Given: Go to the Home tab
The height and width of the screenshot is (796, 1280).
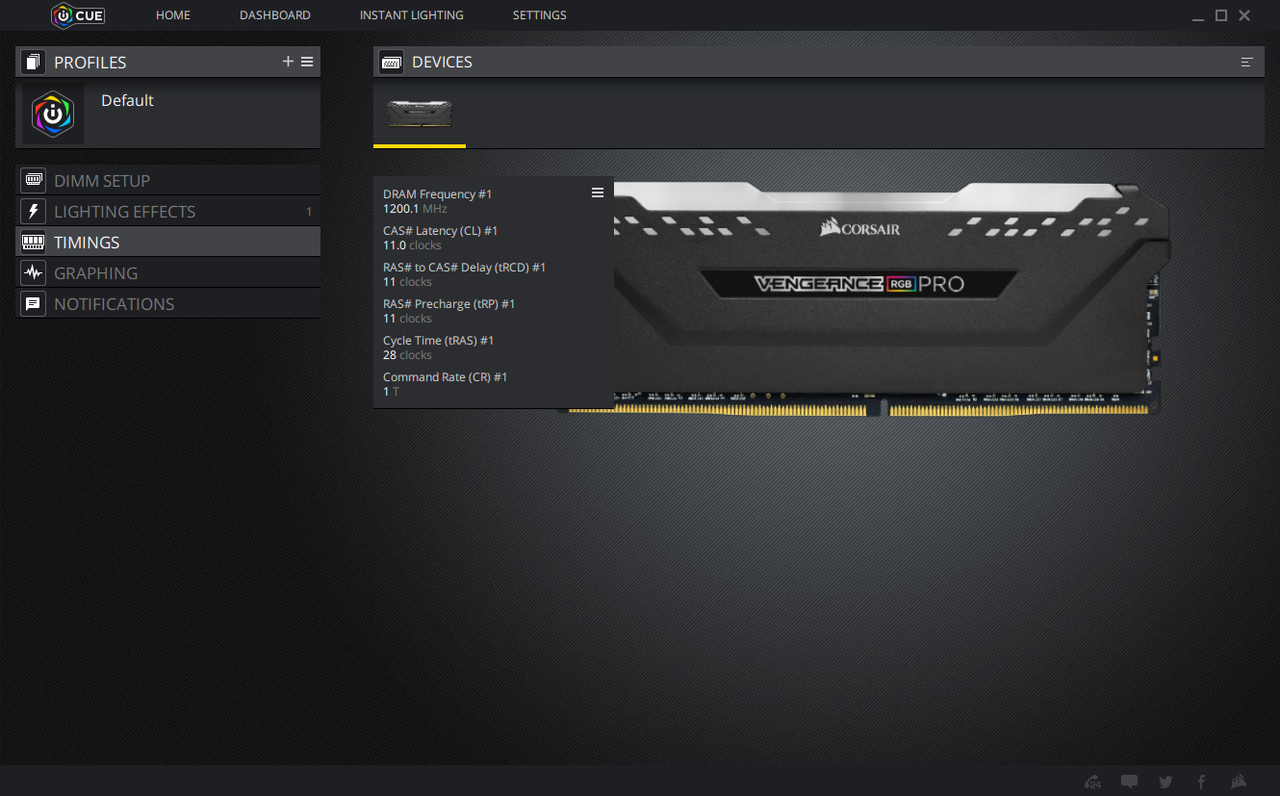Looking at the screenshot, I should (x=173, y=15).
